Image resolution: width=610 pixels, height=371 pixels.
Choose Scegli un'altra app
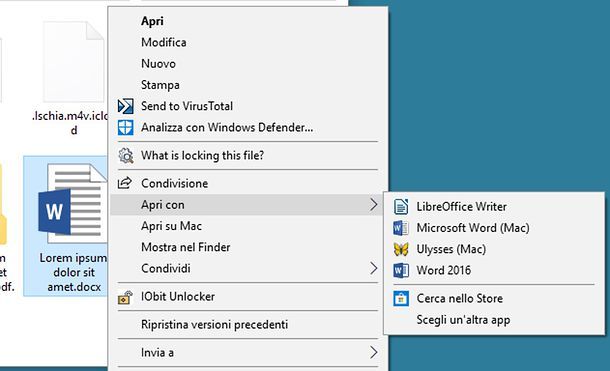494,320
